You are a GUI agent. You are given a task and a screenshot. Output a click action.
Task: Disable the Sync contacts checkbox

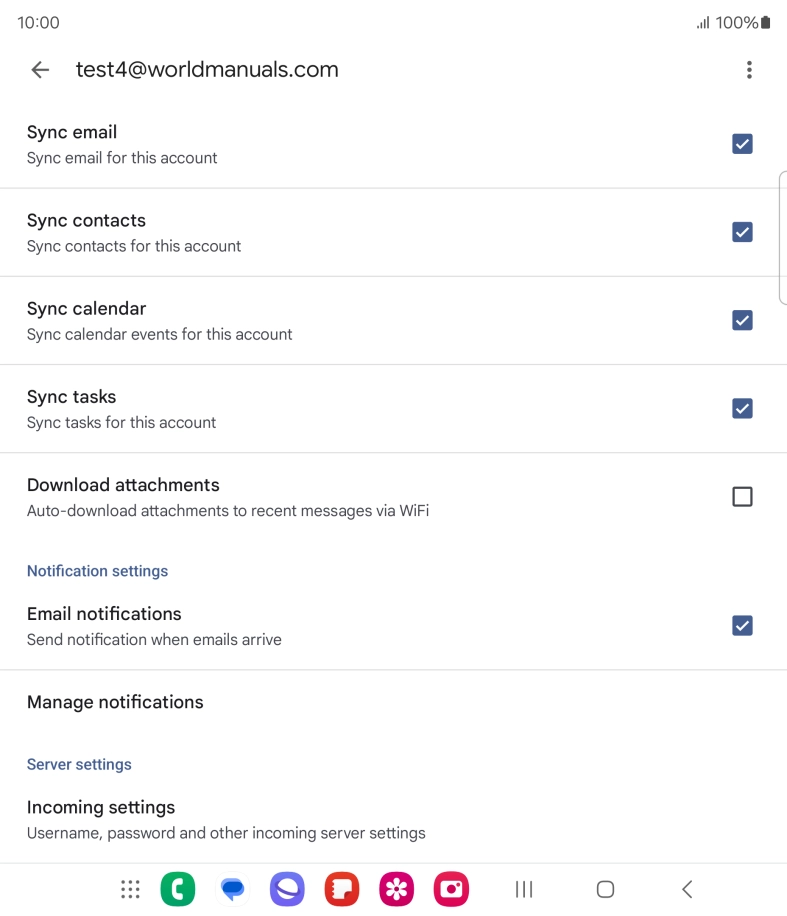(x=742, y=232)
